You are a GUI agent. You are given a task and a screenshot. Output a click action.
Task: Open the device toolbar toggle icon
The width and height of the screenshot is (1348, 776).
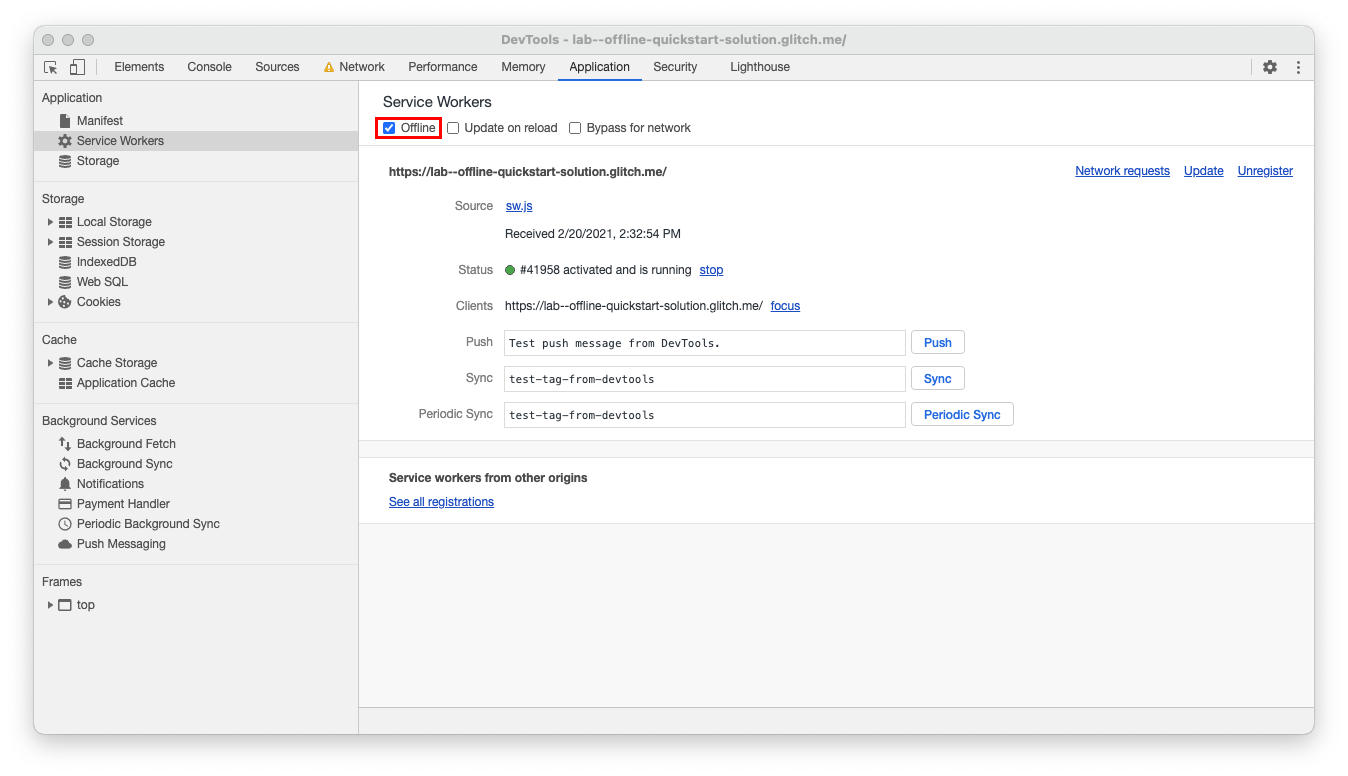point(77,66)
